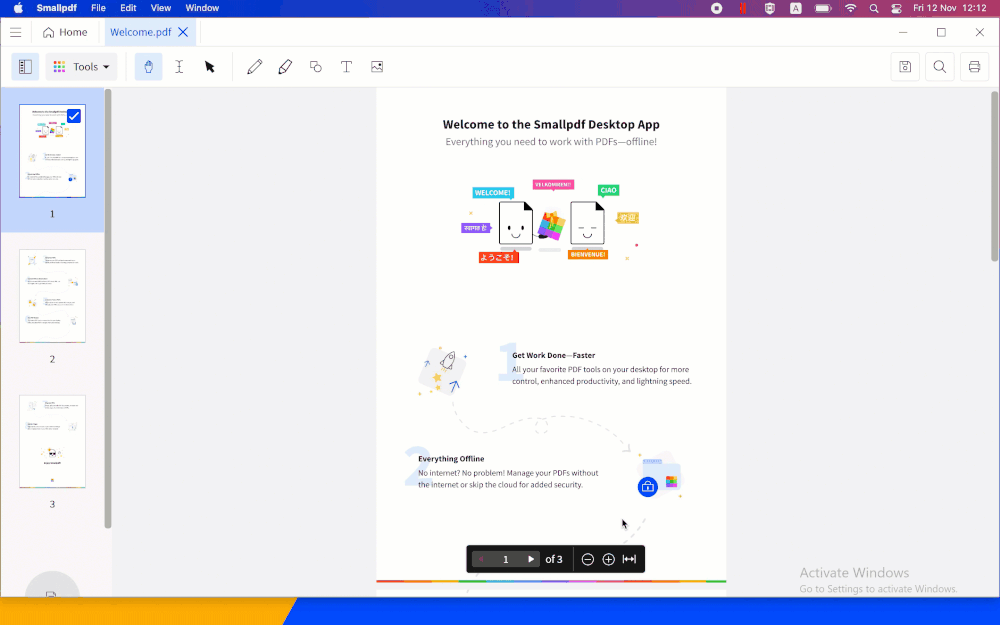Click the page number field

[506, 559]
